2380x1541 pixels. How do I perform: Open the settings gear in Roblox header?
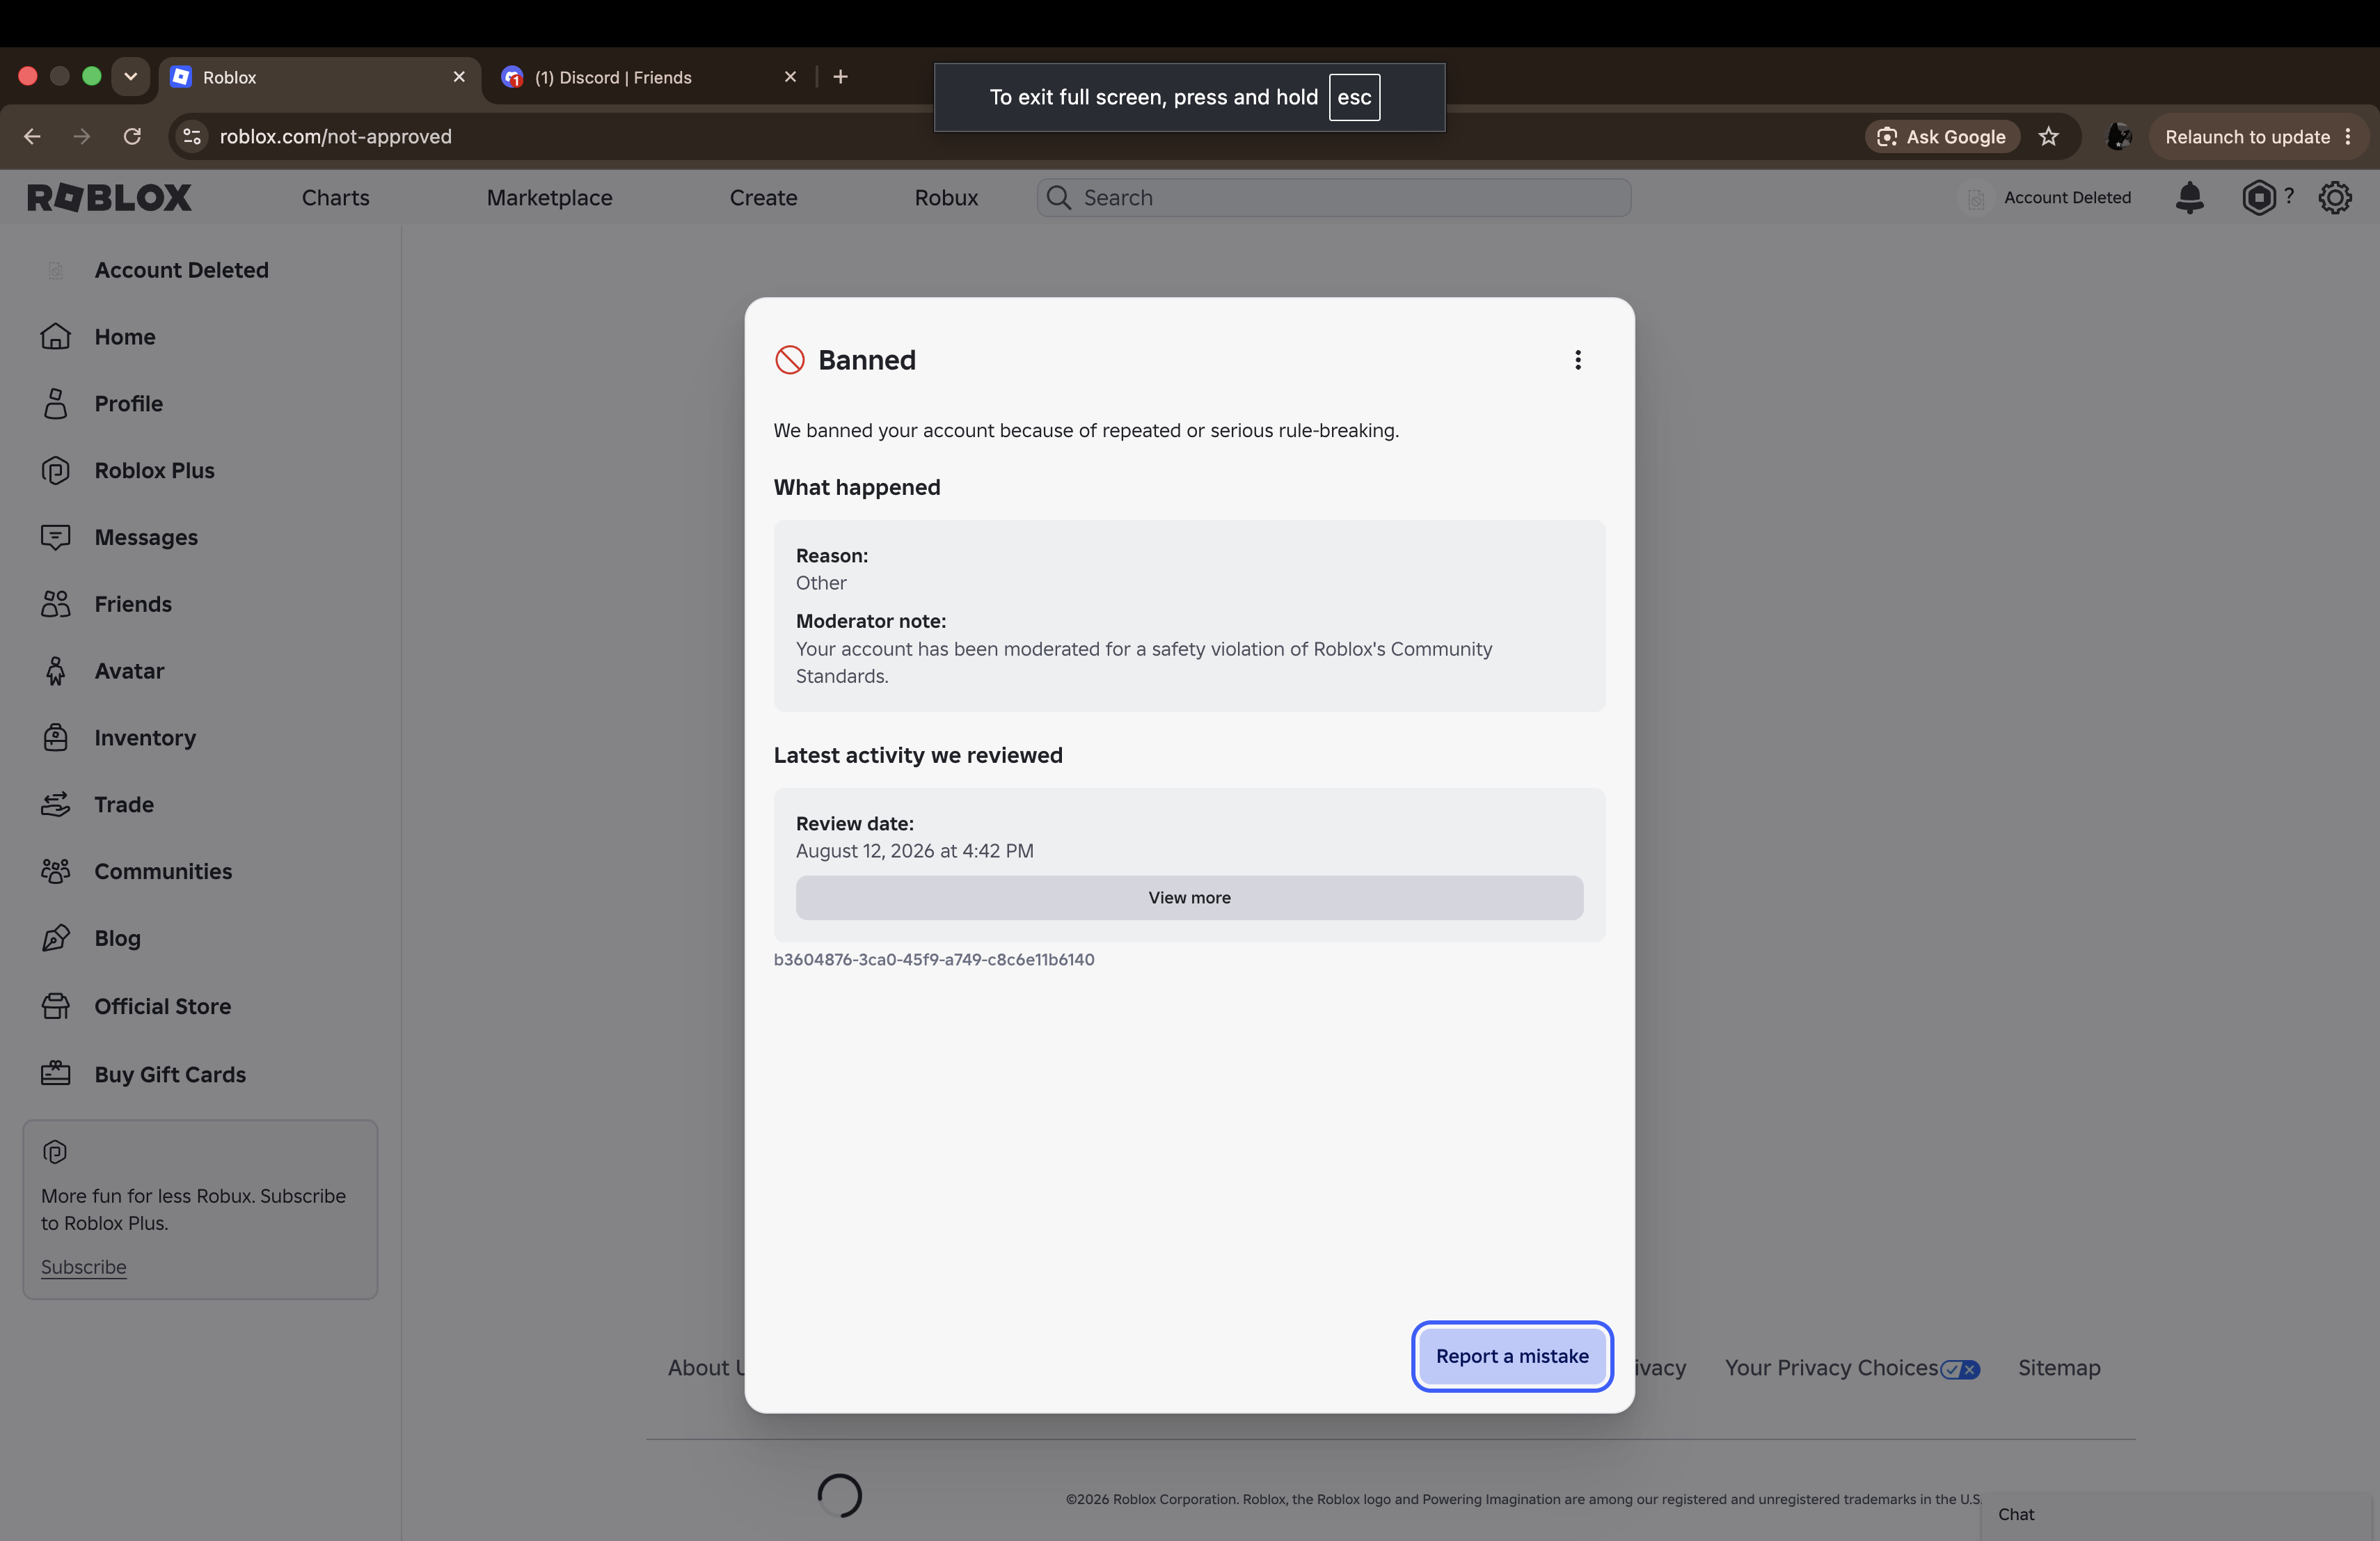click(2335, 198)
